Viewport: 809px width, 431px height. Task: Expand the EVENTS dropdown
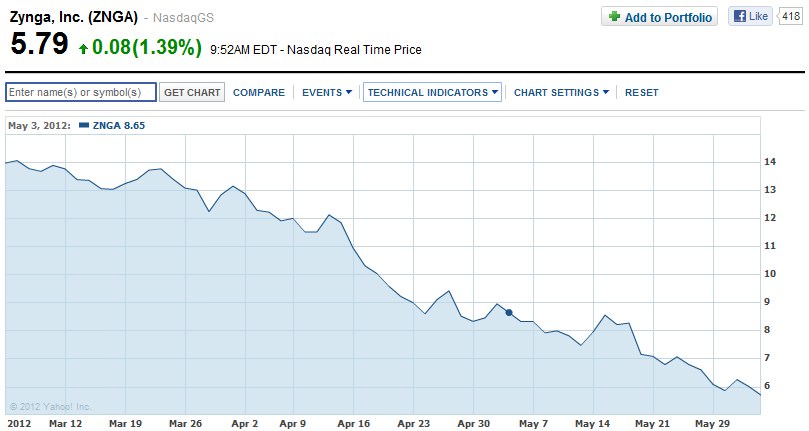pos(327,92)
